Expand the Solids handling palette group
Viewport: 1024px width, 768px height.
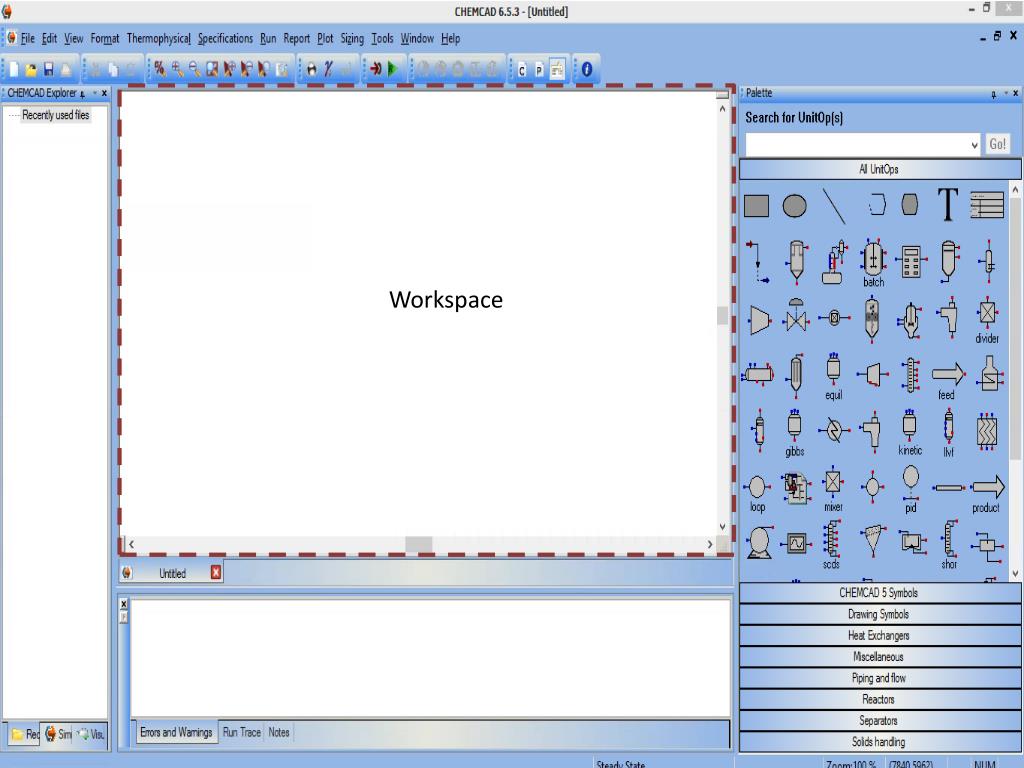click(880, 742)
